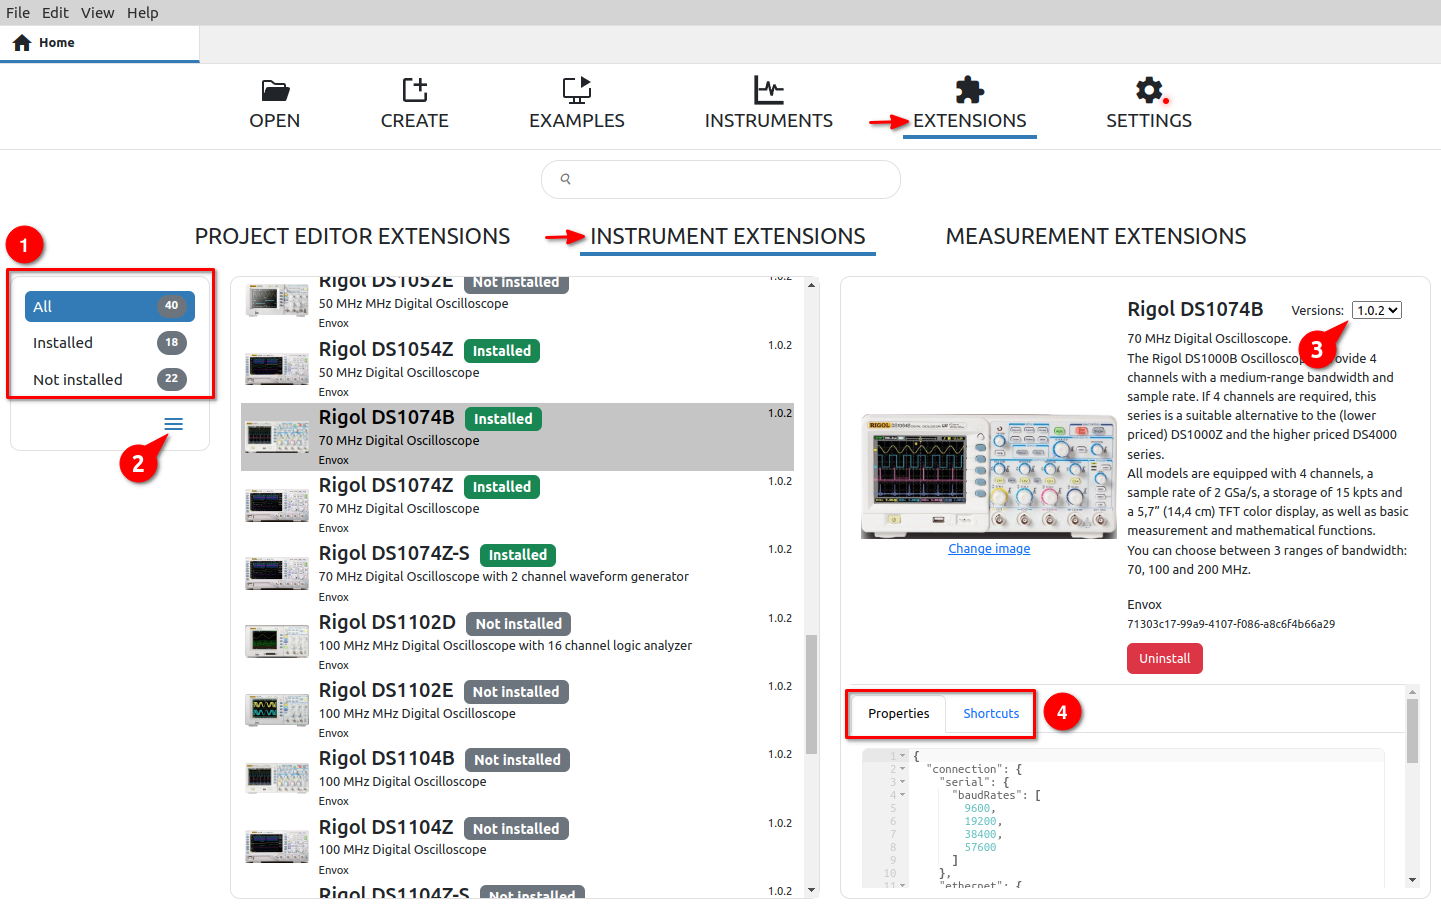Click the extension list scroll down arrow
This screenshot has height=909, width=1441.
pos(812,889)
